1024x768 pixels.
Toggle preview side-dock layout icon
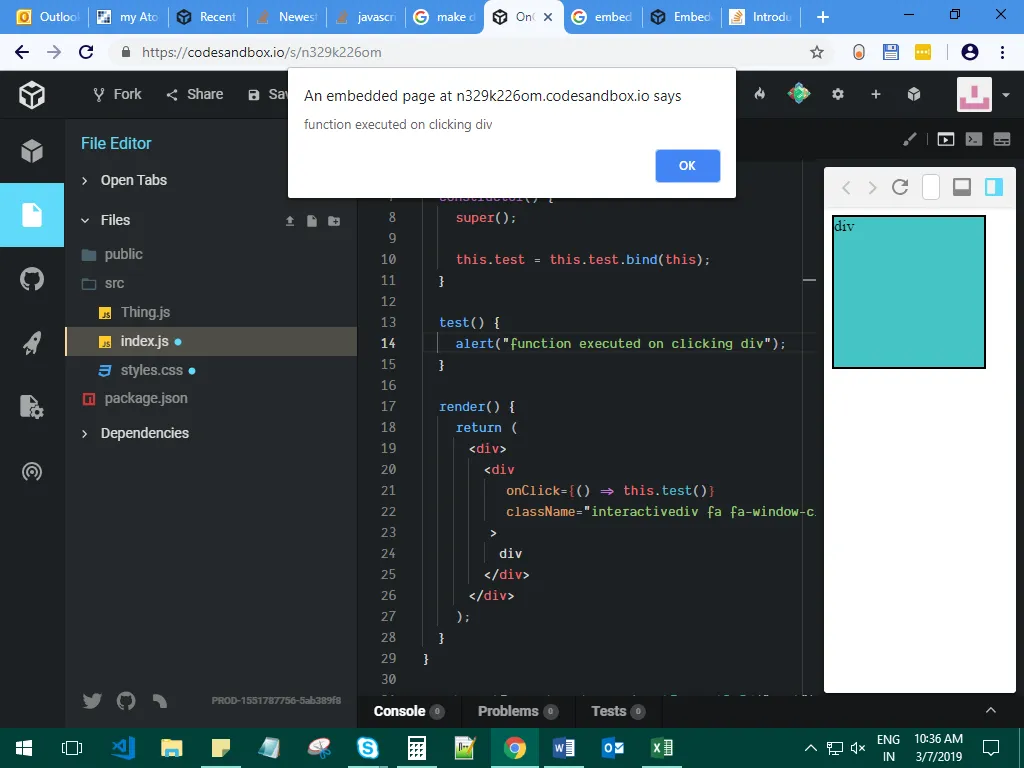(993, 187)
